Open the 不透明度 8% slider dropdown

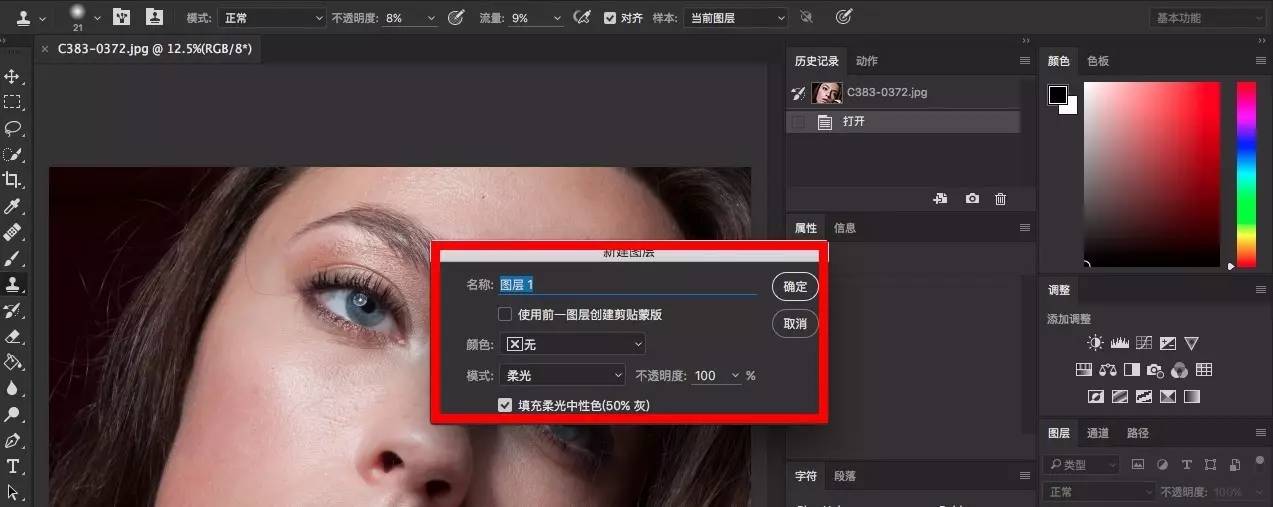click(431, 18)
